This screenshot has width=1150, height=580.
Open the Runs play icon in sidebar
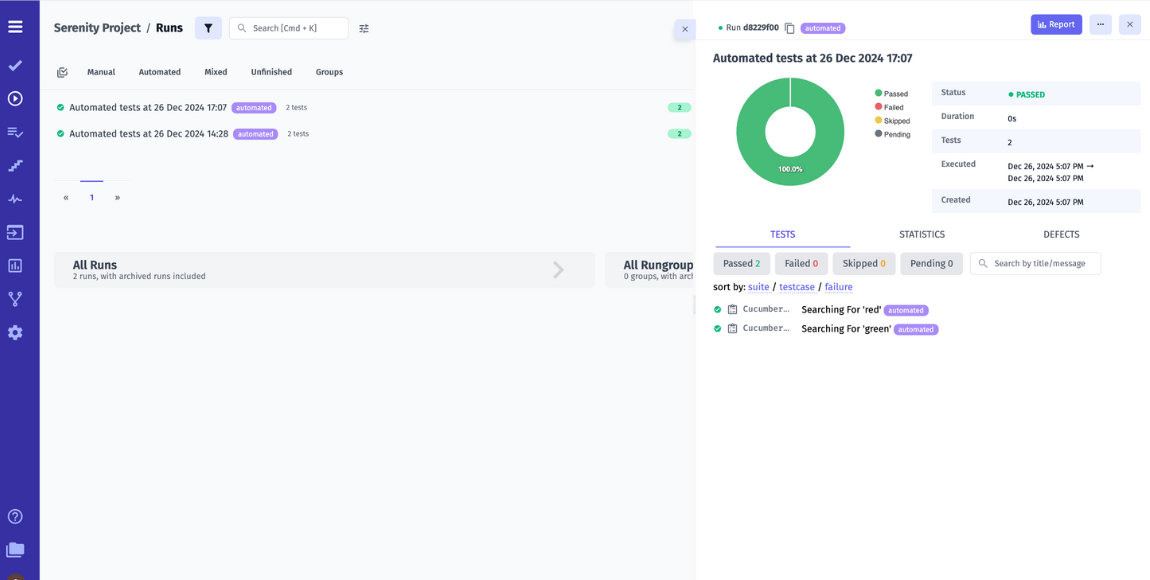click(x=14, y=97)
